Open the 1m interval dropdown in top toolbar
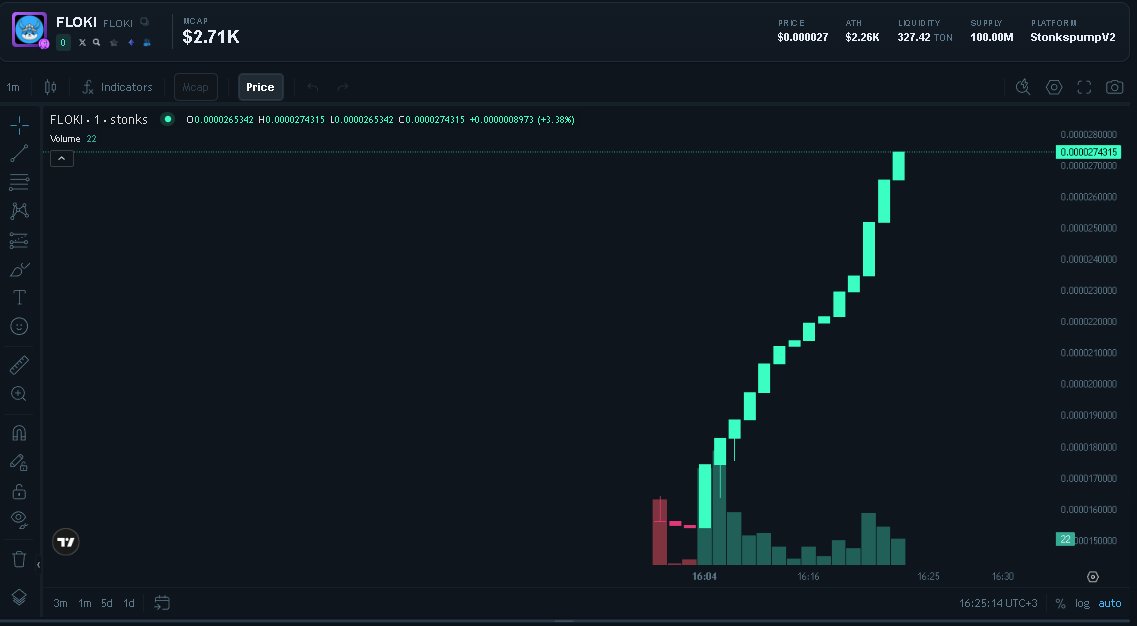 click(13, 87)
